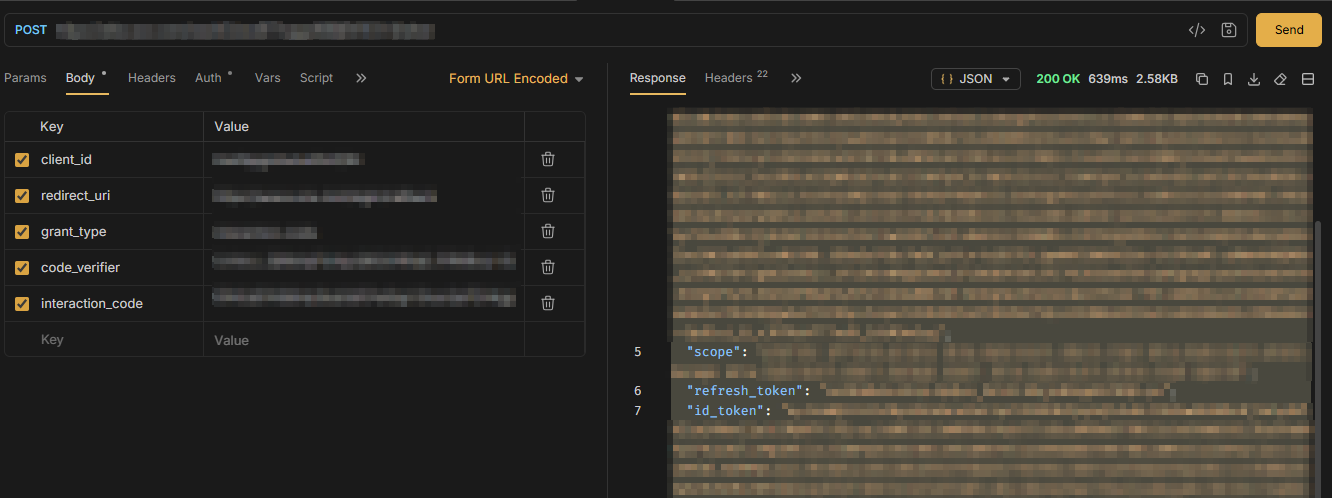The width and height of the screenshot is (1332, 498).
Task: Expand more request tabs chevron
Action: coord(361,78)
